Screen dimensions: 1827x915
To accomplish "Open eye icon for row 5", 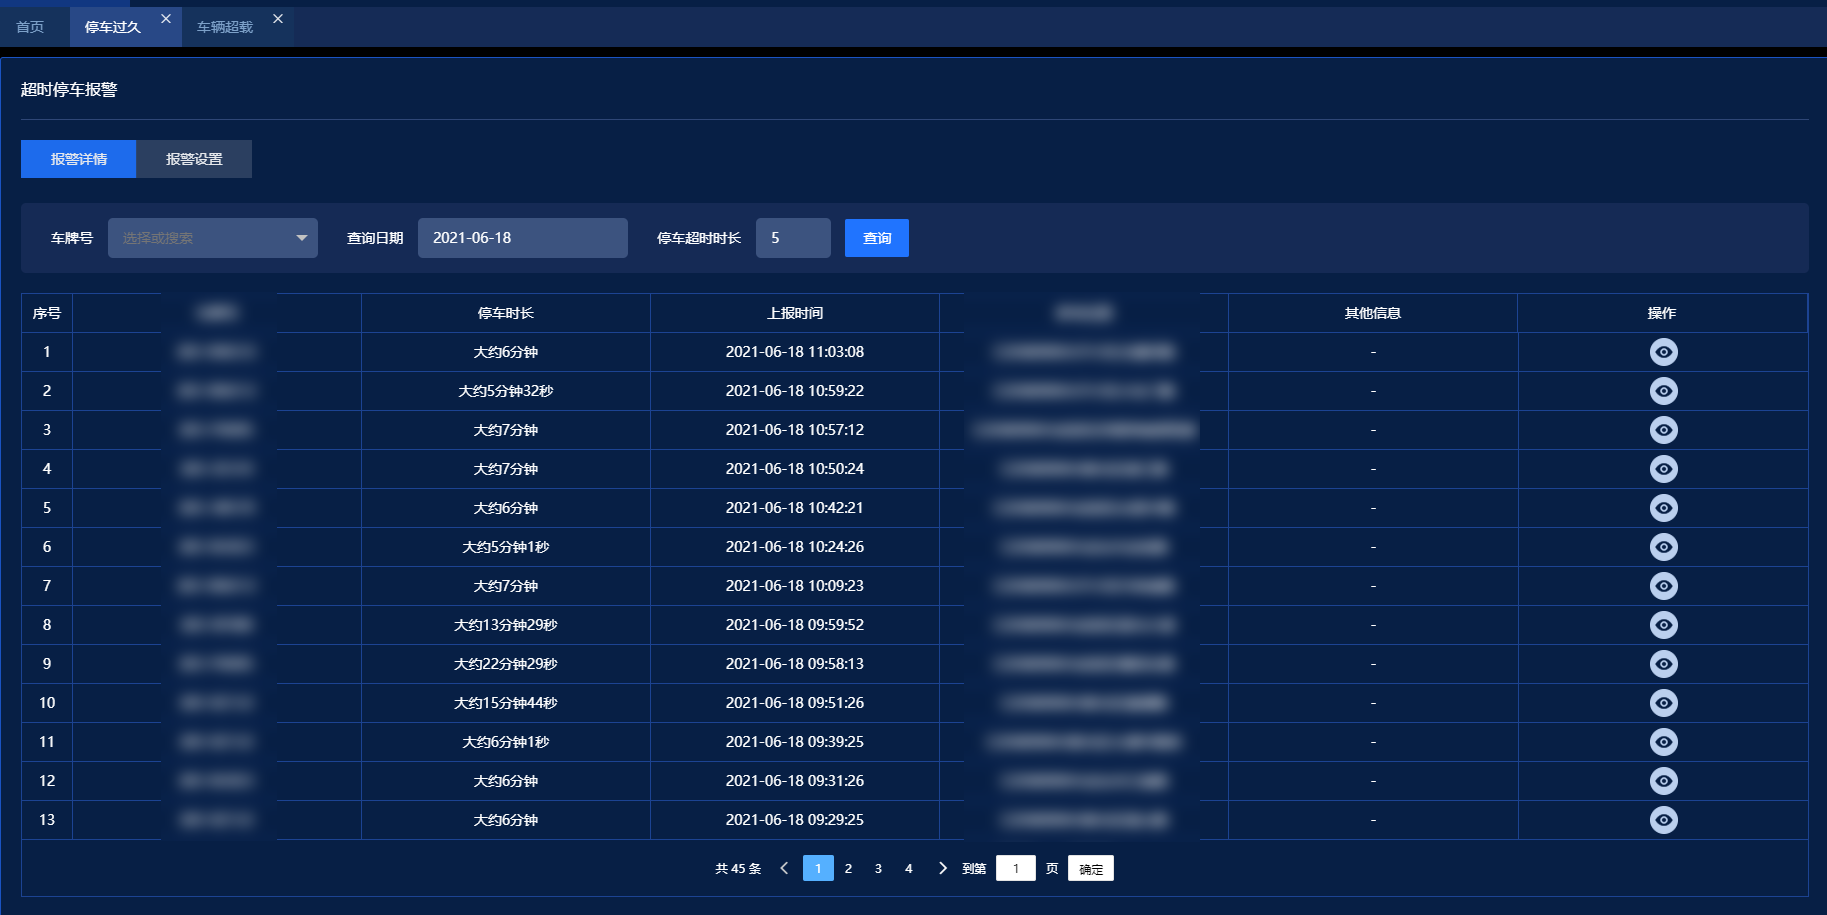I will [x=1663, y=508].
